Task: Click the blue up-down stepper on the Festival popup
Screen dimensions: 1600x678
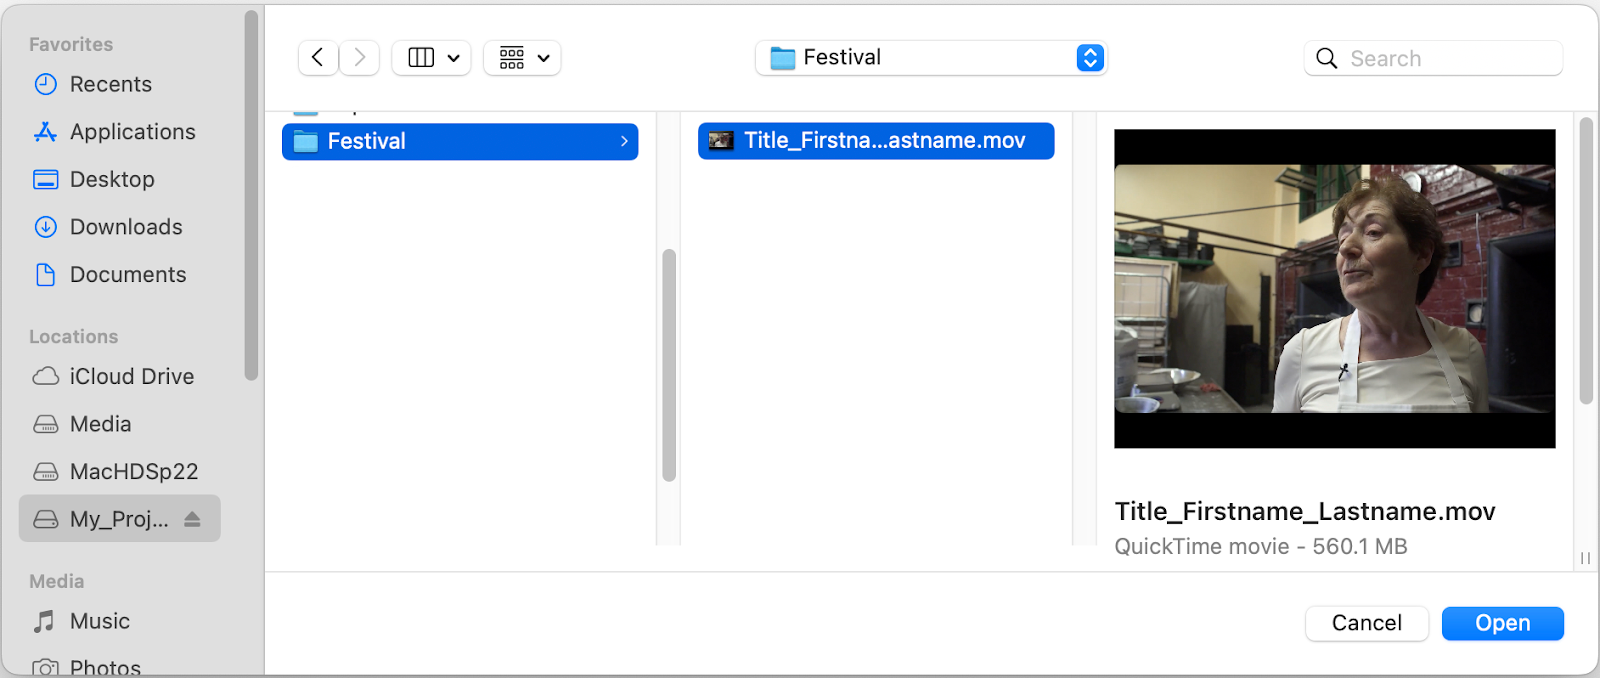Action: (x=1090, y=58)
